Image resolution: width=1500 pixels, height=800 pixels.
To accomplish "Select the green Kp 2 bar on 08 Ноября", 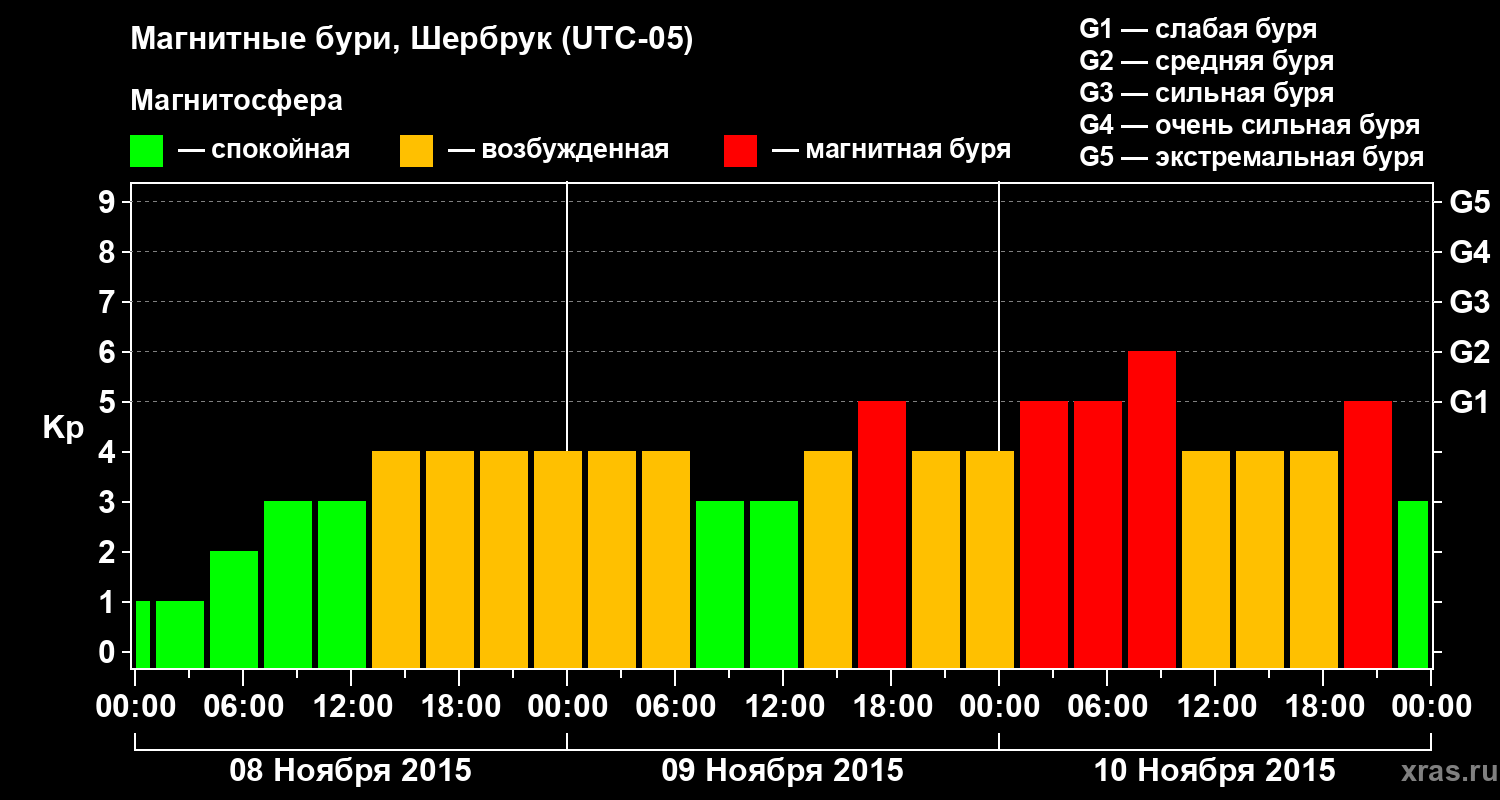I will point(234,610).
